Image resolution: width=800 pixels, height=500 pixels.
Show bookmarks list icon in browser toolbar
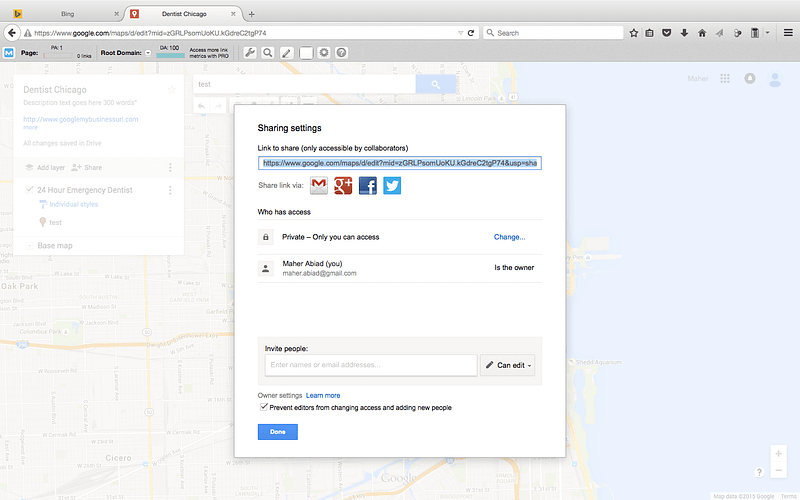click(x=649, y=33)
